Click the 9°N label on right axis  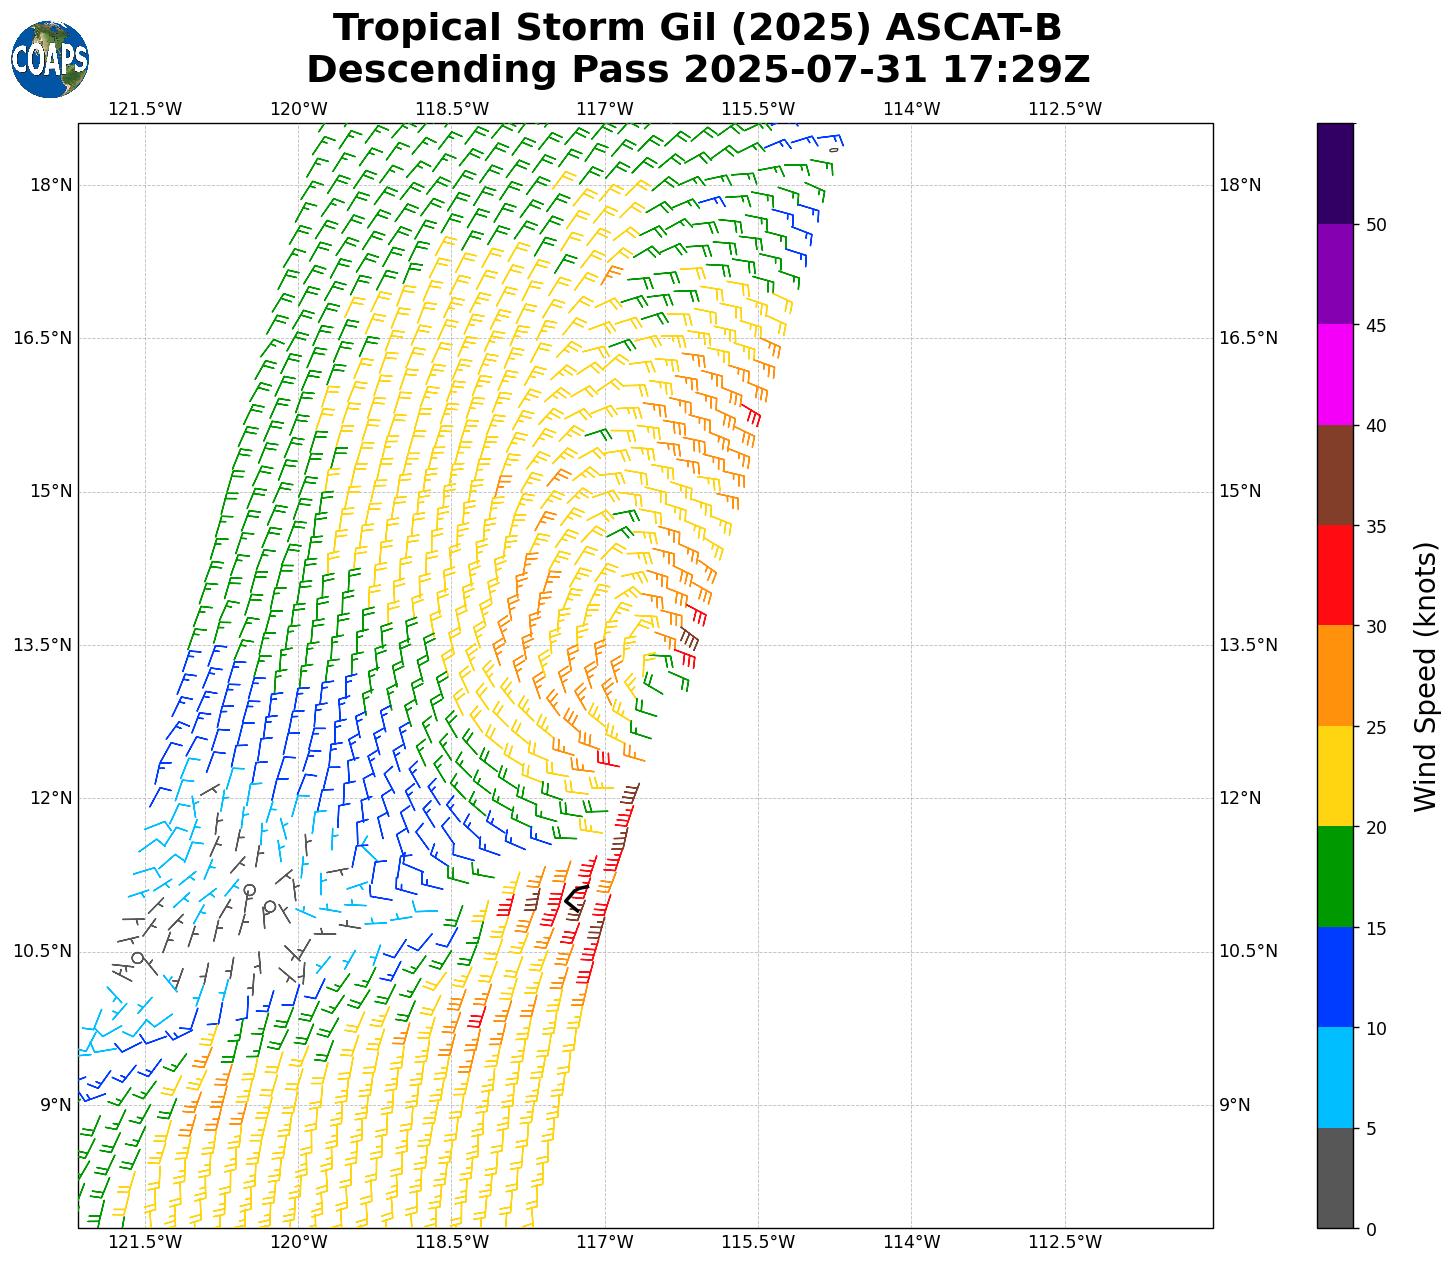[1234, 1105]
